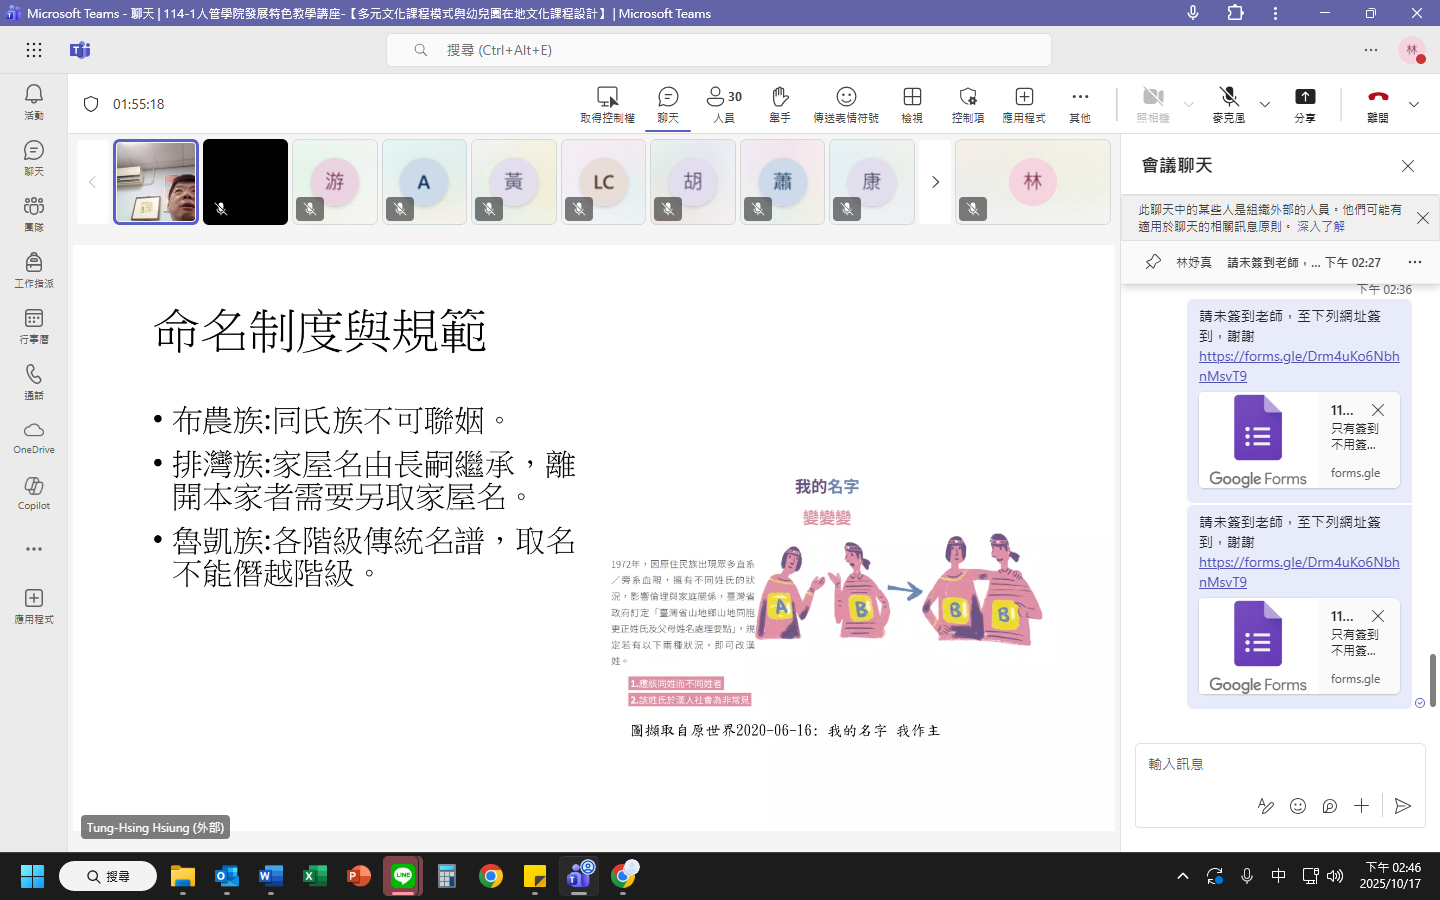Image resolution: width=1440 pixels, height=900 pixels.
Task: Toggle the meeting chat (聊天) panel
Action: click(668, 104)
